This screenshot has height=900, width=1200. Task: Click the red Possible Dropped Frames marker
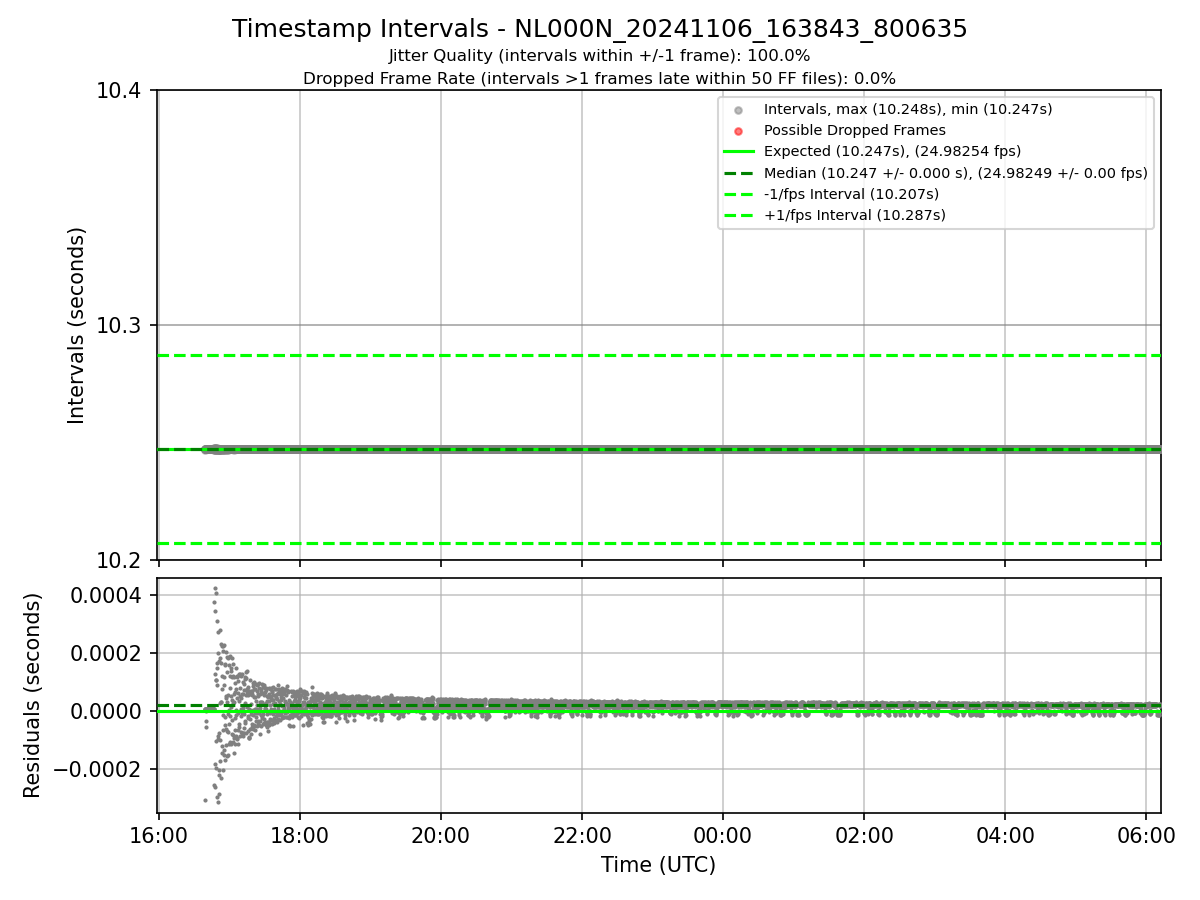738,131
